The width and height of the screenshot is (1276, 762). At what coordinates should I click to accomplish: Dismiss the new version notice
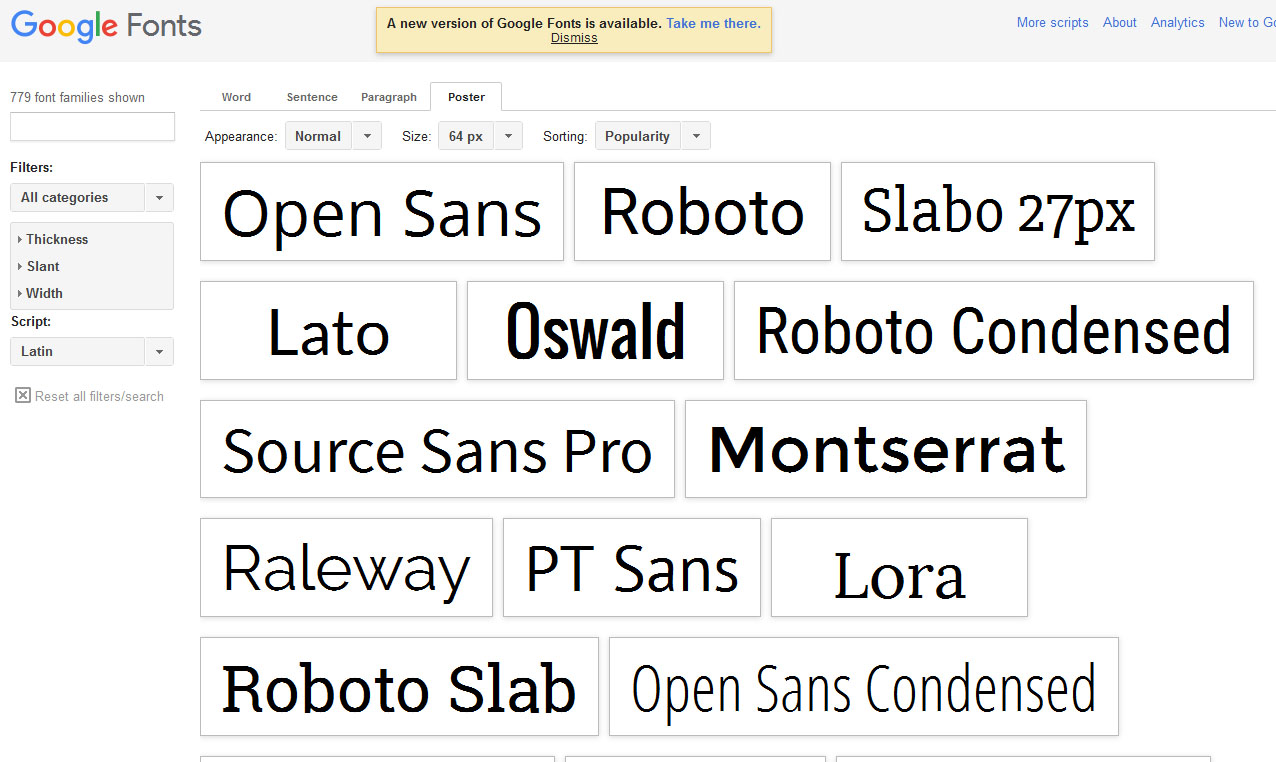574,38
